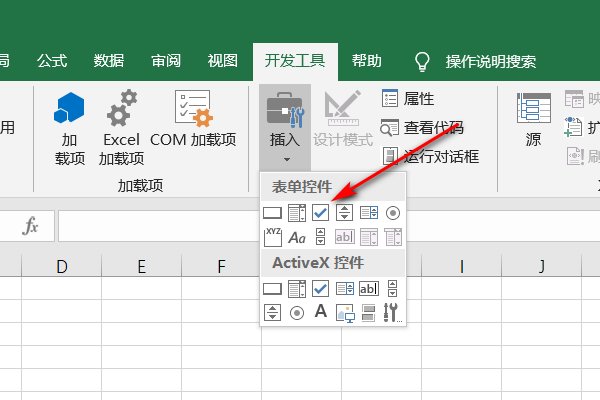Viewport: 600px width, 400px height.
Task: Insert ActiveX option button
Action: 297,313
